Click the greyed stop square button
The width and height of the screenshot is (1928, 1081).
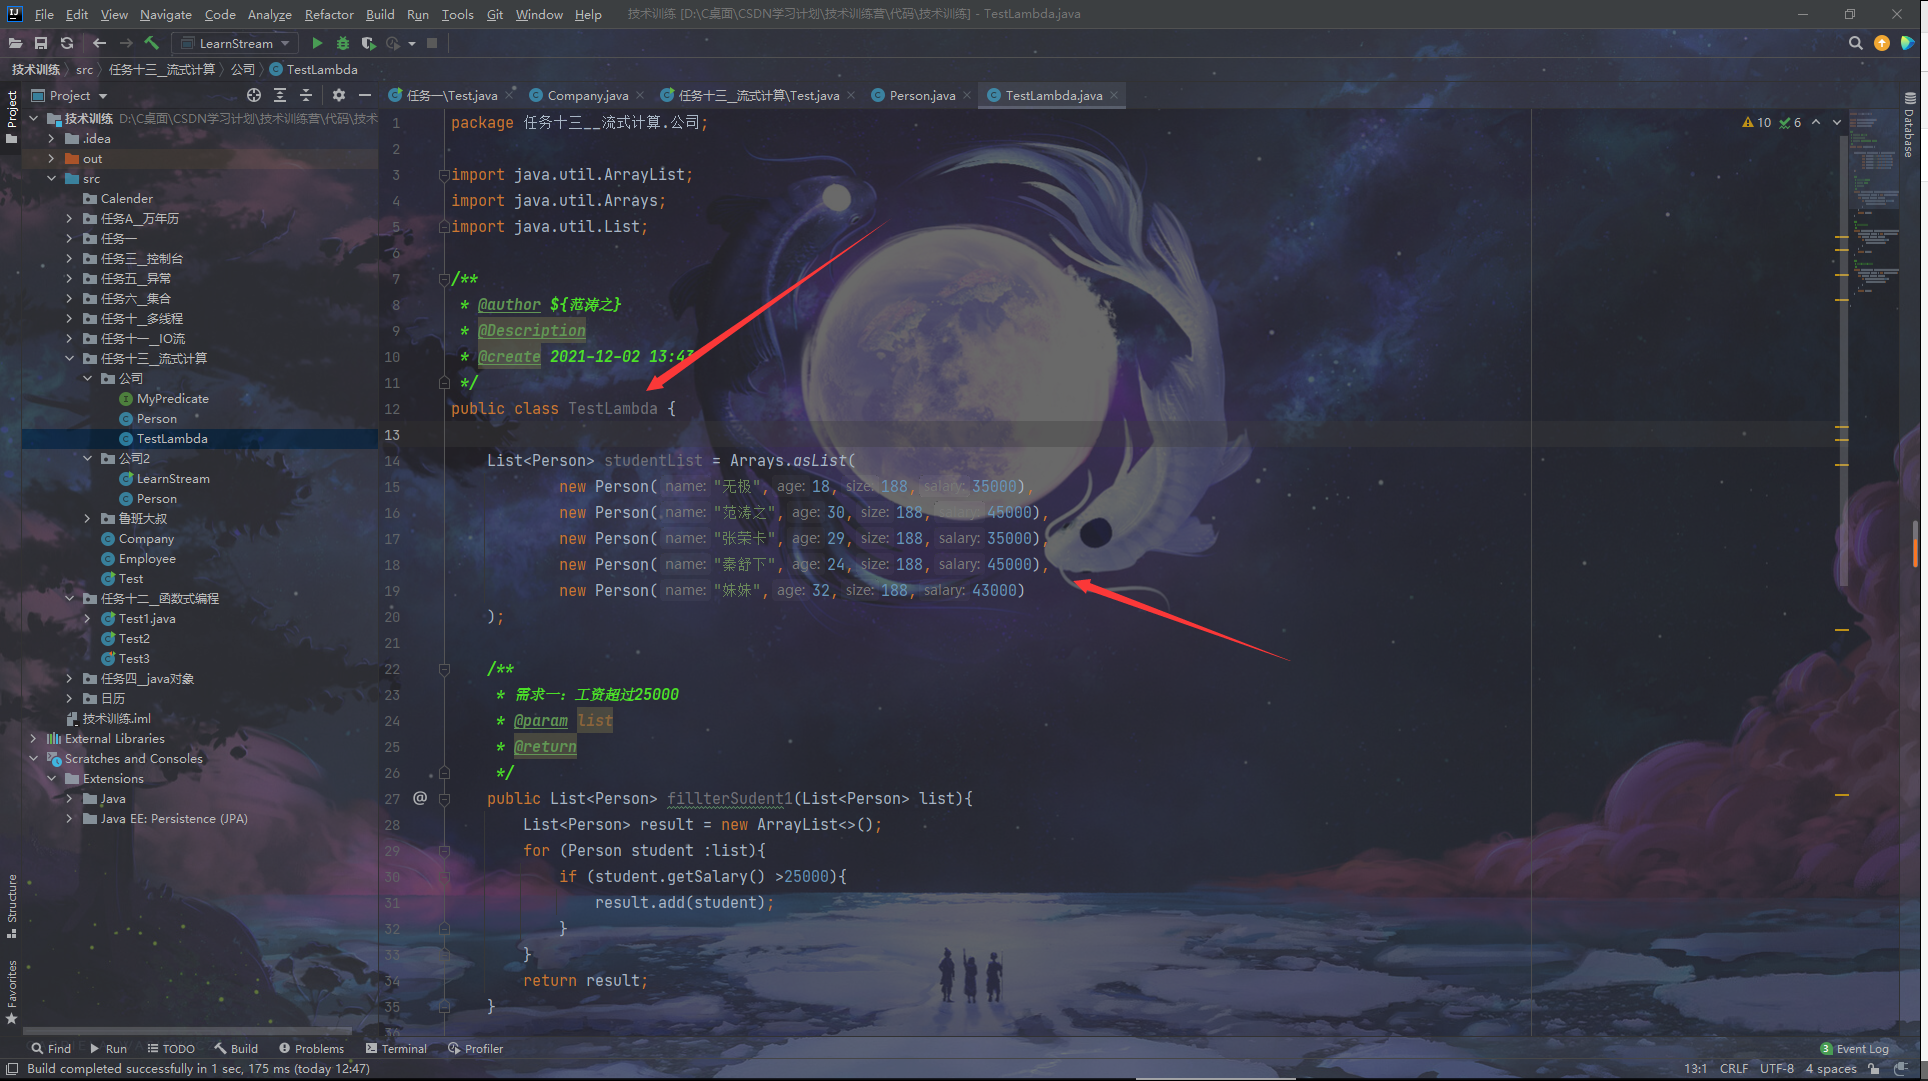click(432, 43)
